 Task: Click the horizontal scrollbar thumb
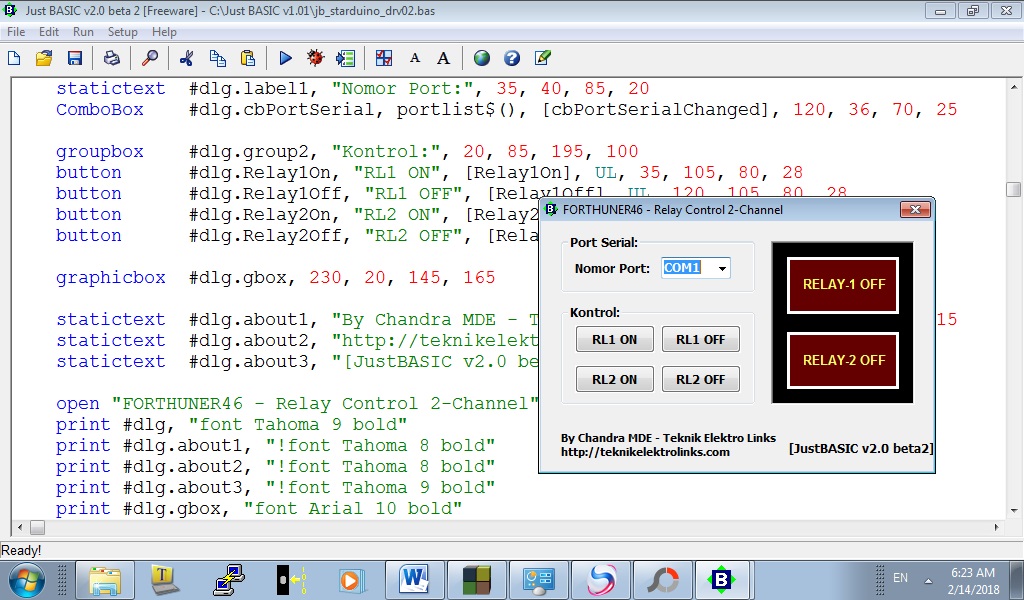37,527
